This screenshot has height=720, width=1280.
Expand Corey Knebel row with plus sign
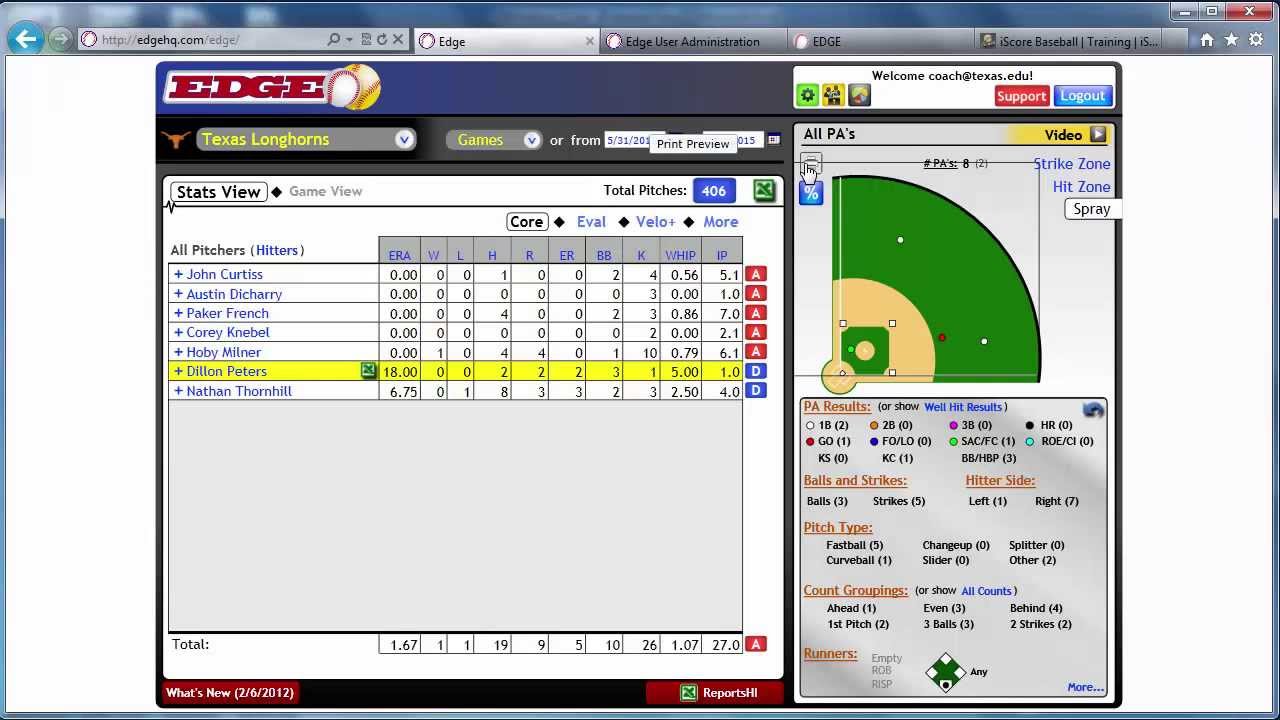tap(178, 332)
